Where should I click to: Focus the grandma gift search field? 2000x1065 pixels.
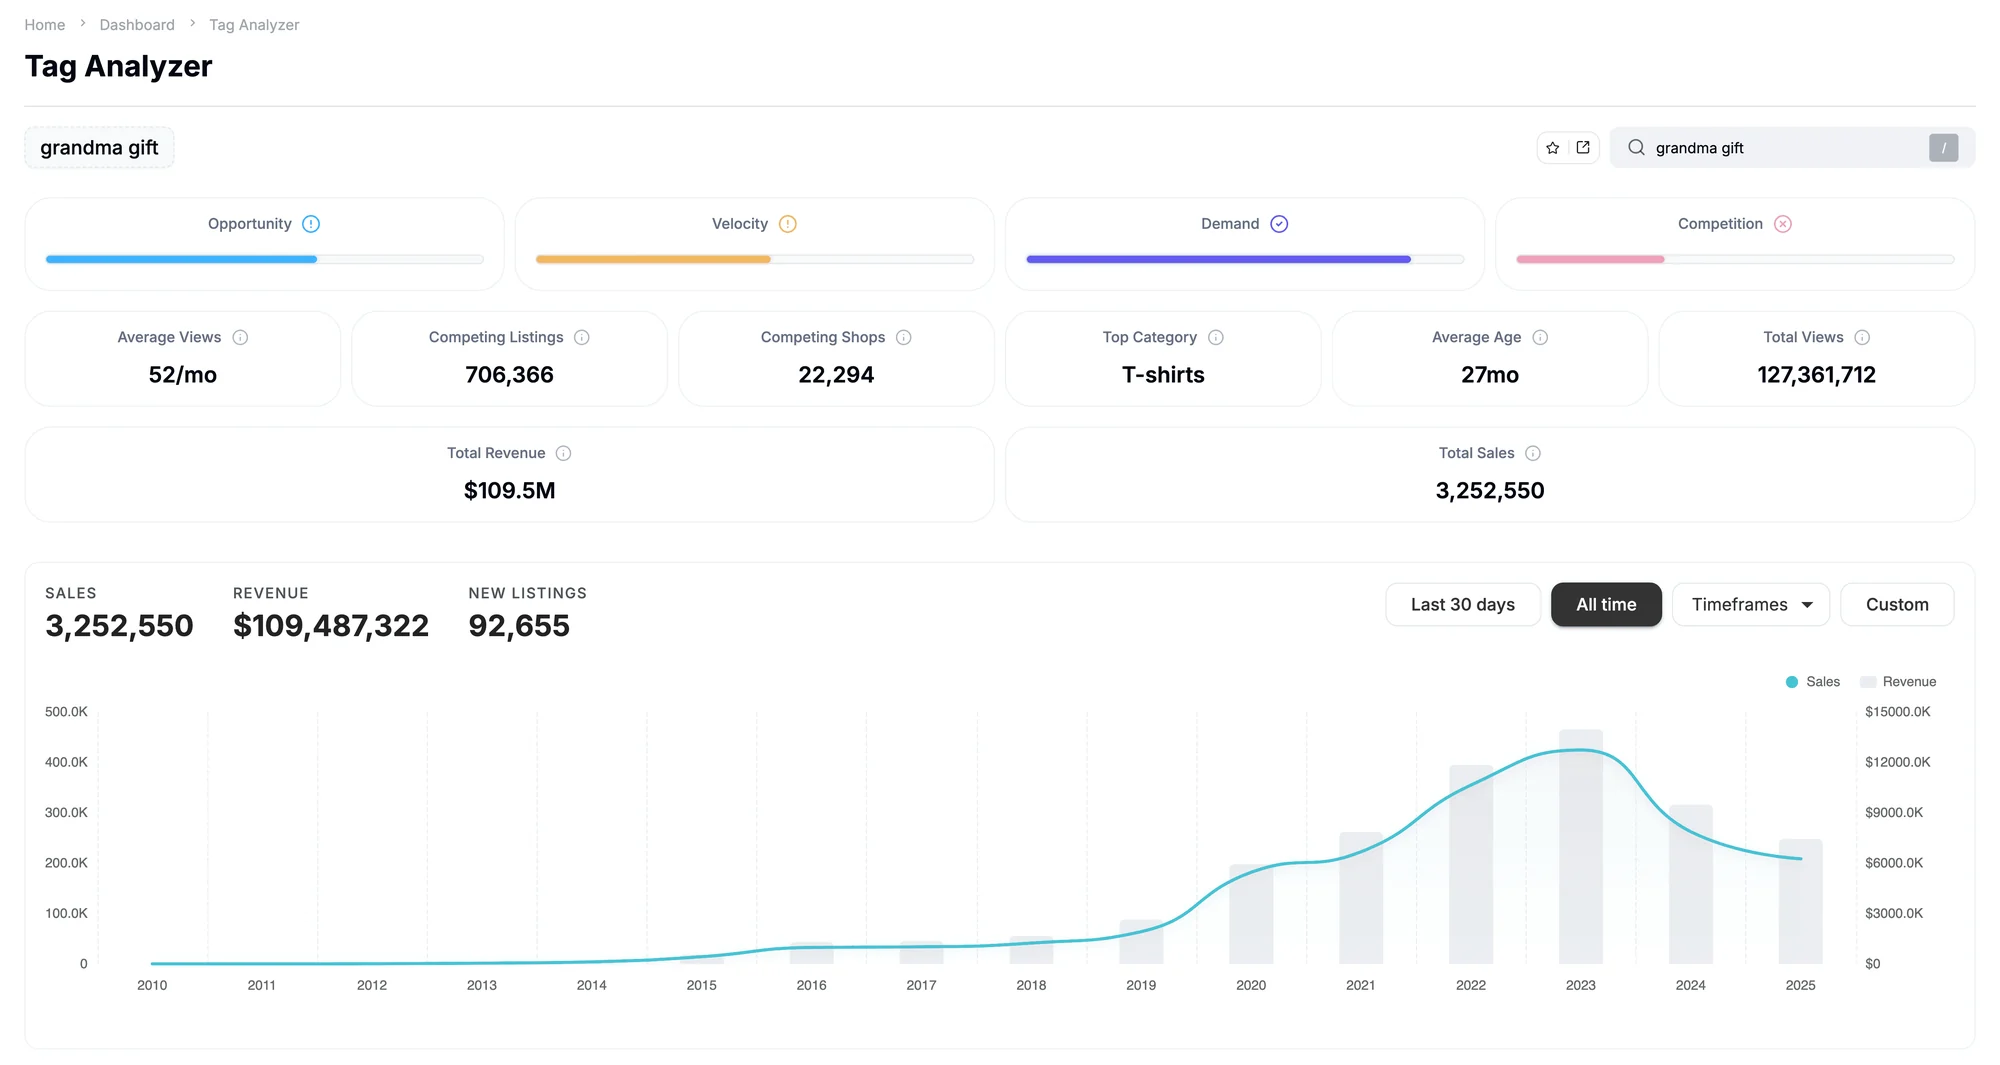[1792, 148]
